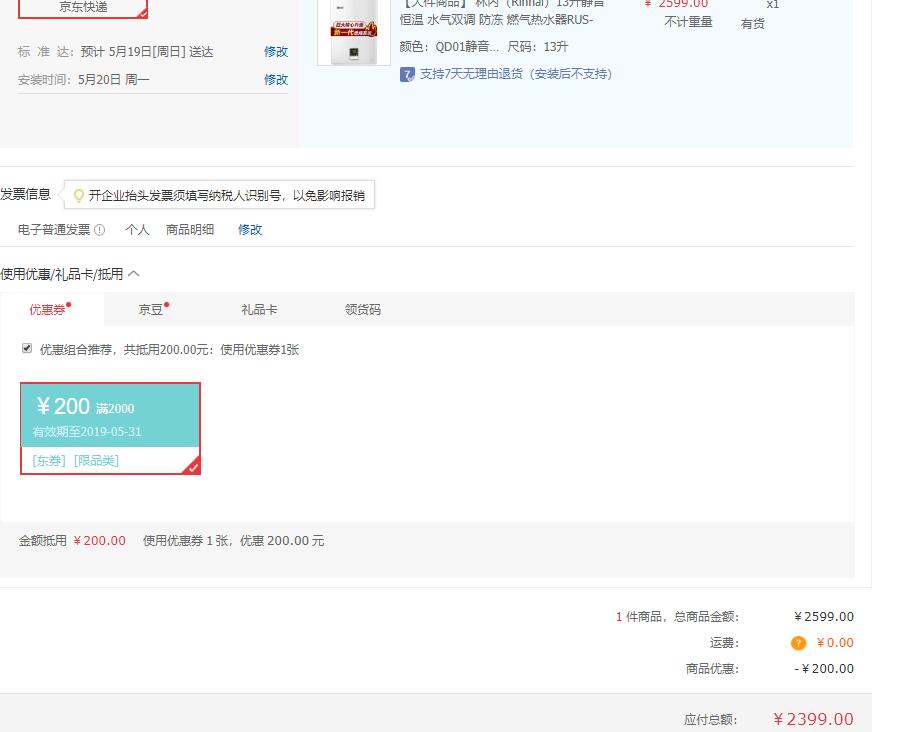Click the 颜色: QD01静音 attribute text
901x732 pixels.
tap(449, 47)
